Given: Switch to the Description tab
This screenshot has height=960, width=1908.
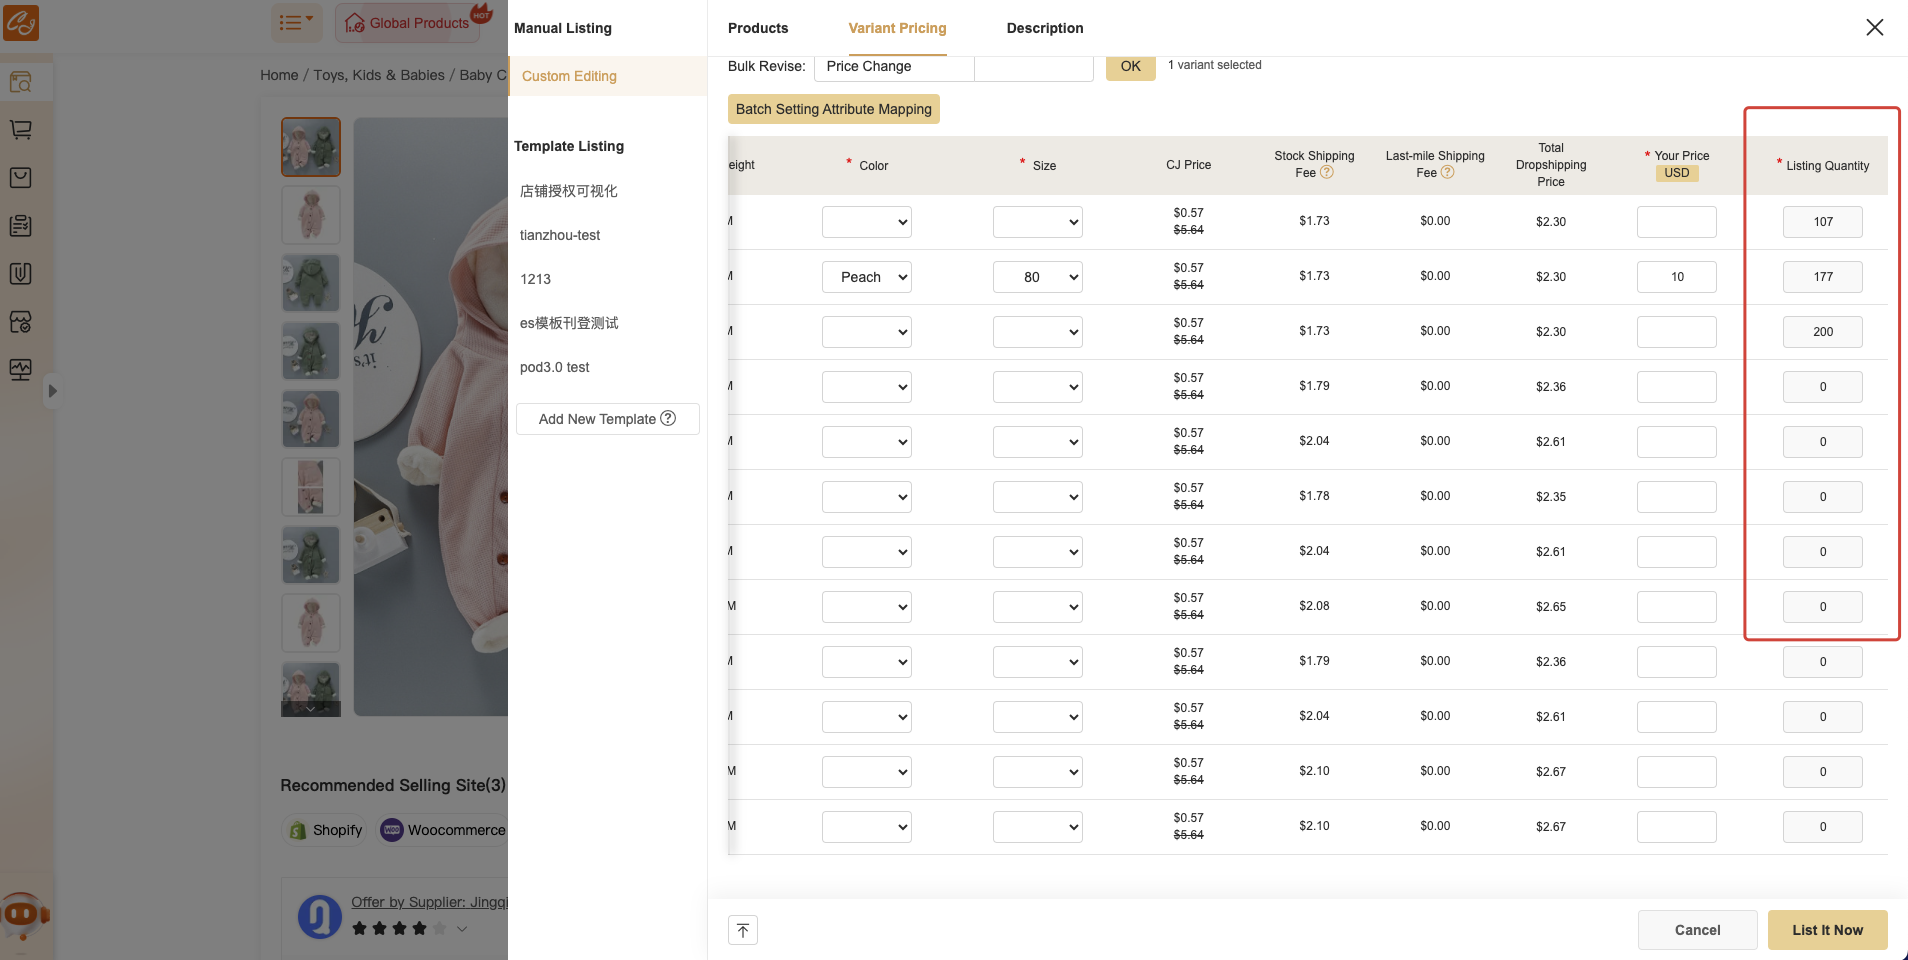Looking at the screenshot, I should click(1044, 28).
